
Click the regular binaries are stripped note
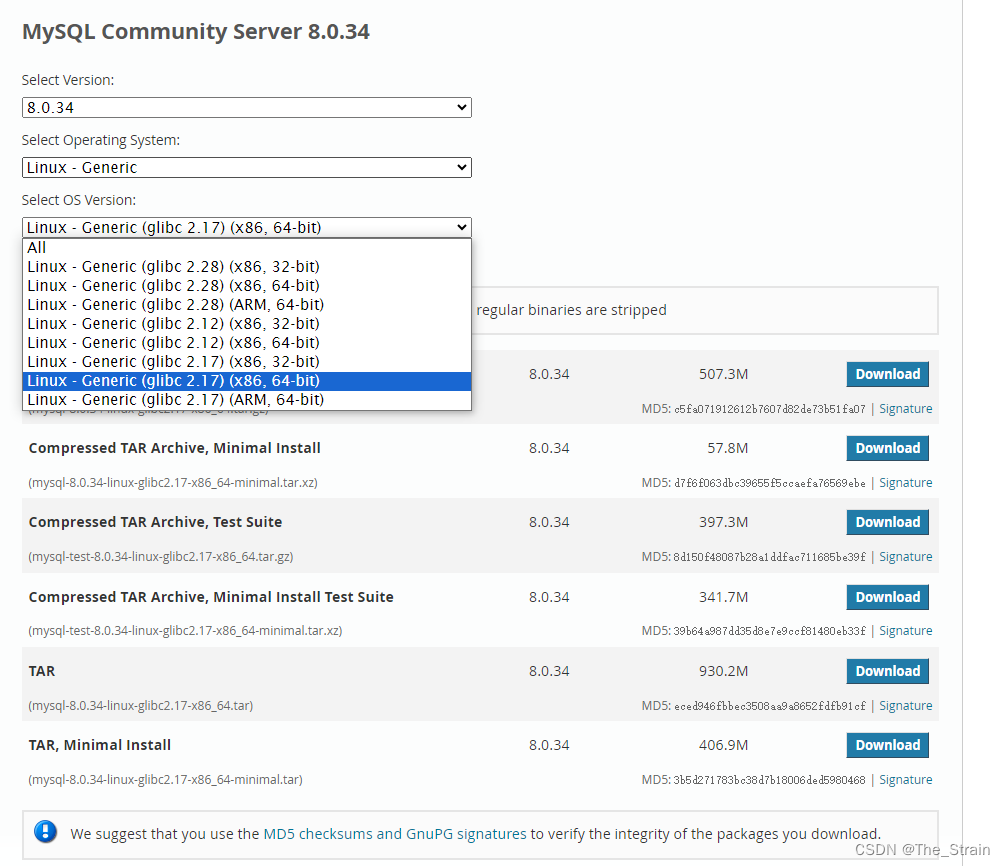coord(572,310)
